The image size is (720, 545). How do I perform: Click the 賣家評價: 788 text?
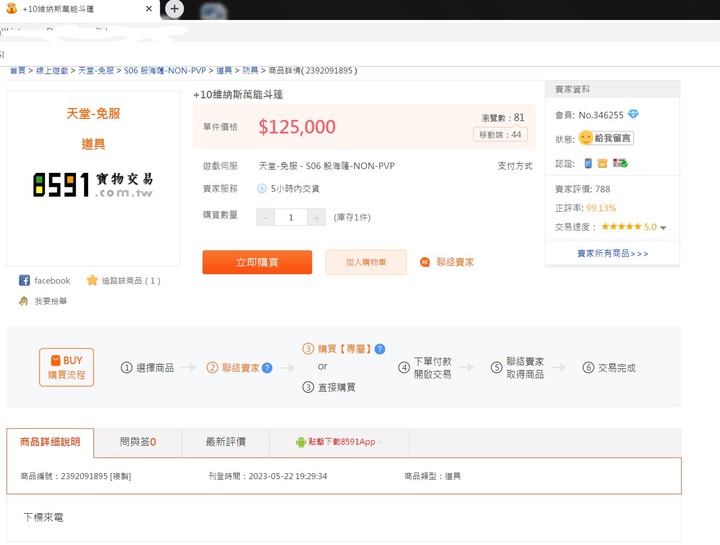582,189
